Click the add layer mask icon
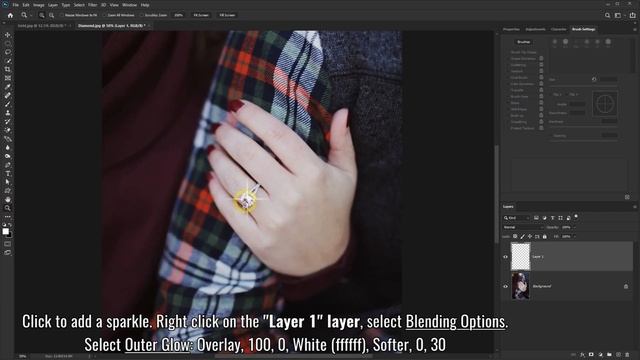Viewport: 640px width, 360px height. tap(591, 355)
